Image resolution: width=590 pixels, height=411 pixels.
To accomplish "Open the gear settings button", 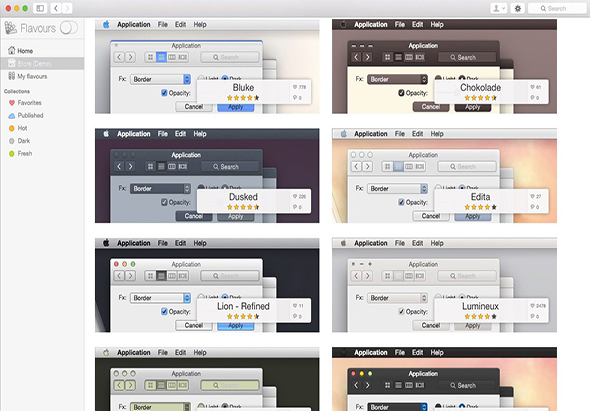I will pyautogui.click(x=518, y=8).
